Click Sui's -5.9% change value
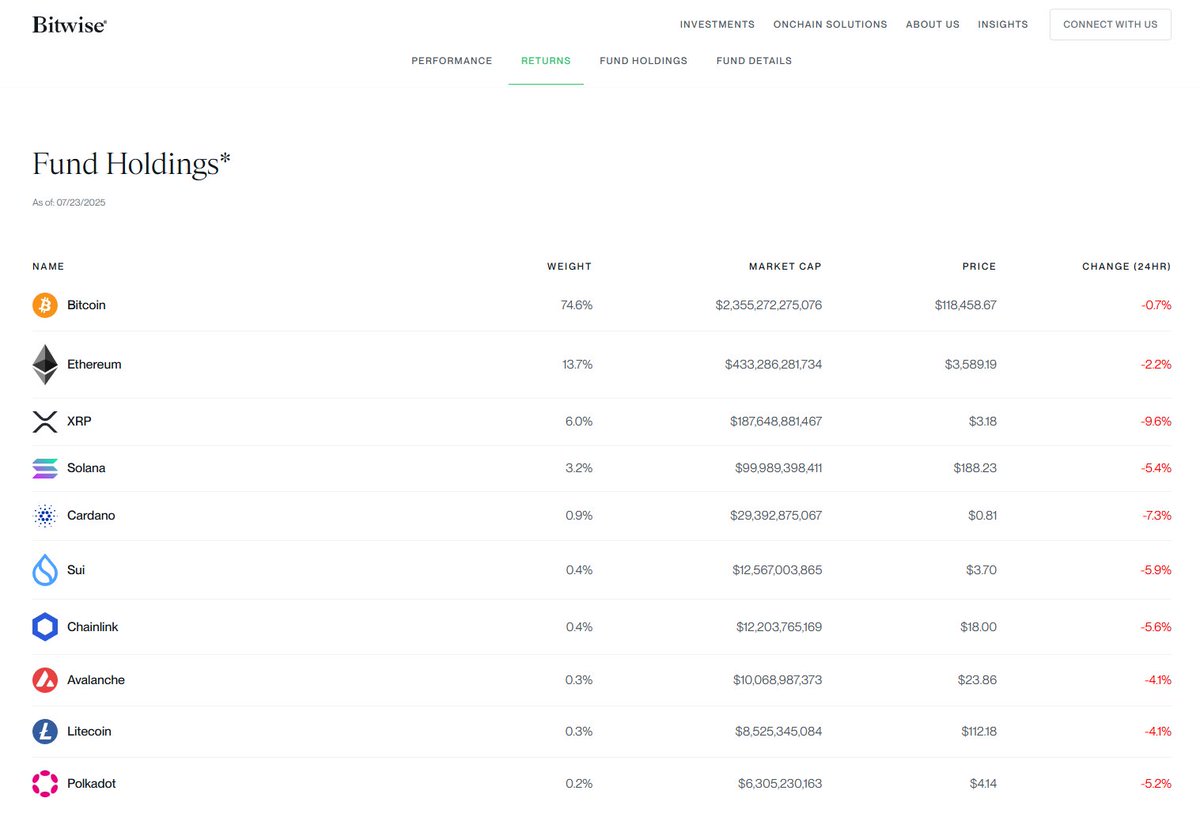This screenshot has width=1200, height=817. pos(1156,570)
